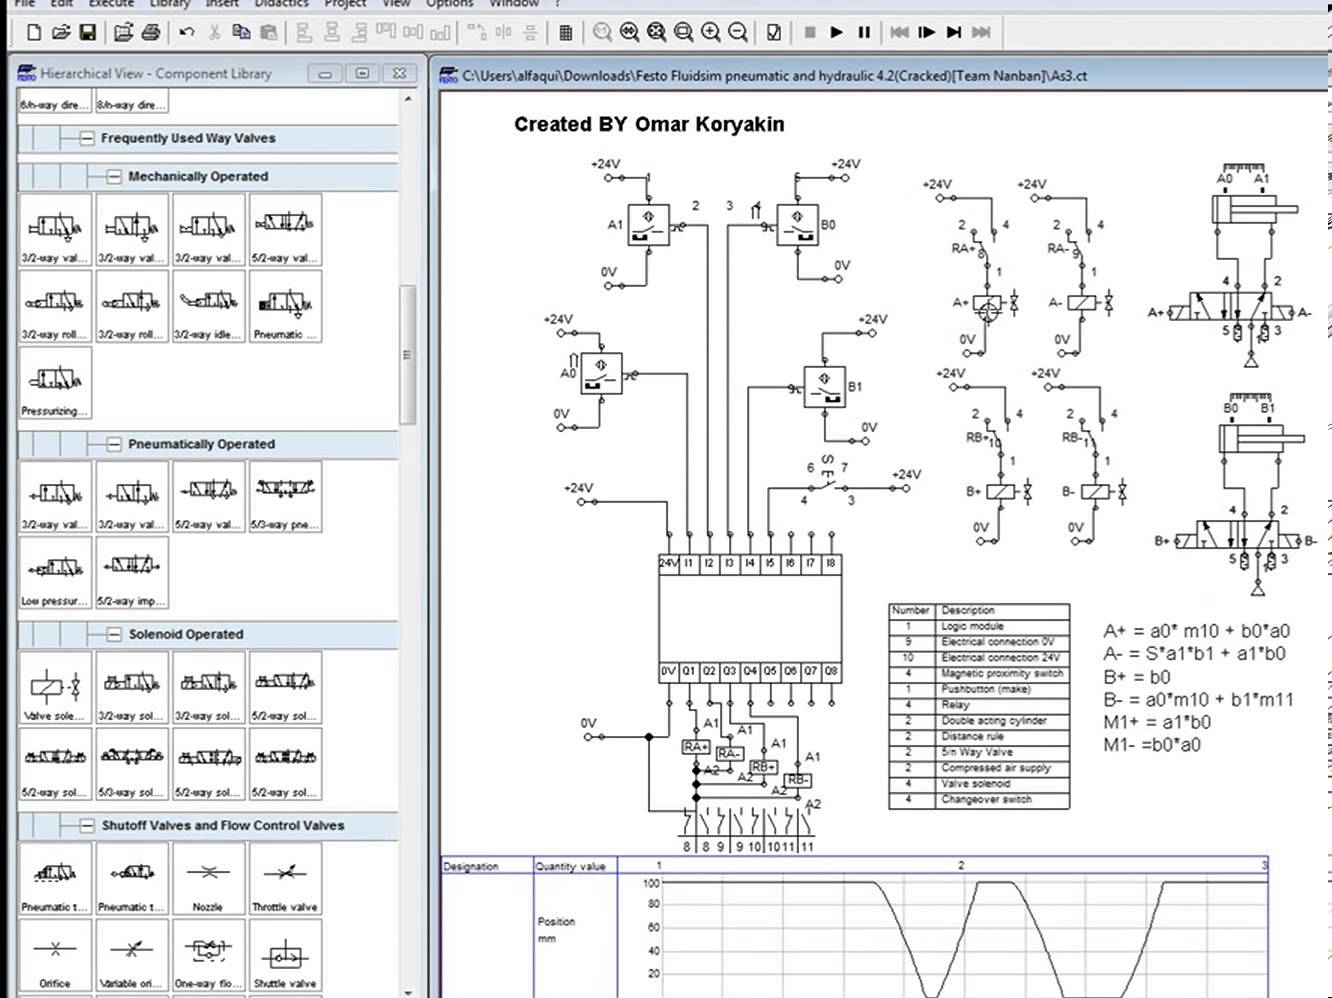1332x998 pixels.
Task: Open the Execute menu
Action: [x=110, y=4]
